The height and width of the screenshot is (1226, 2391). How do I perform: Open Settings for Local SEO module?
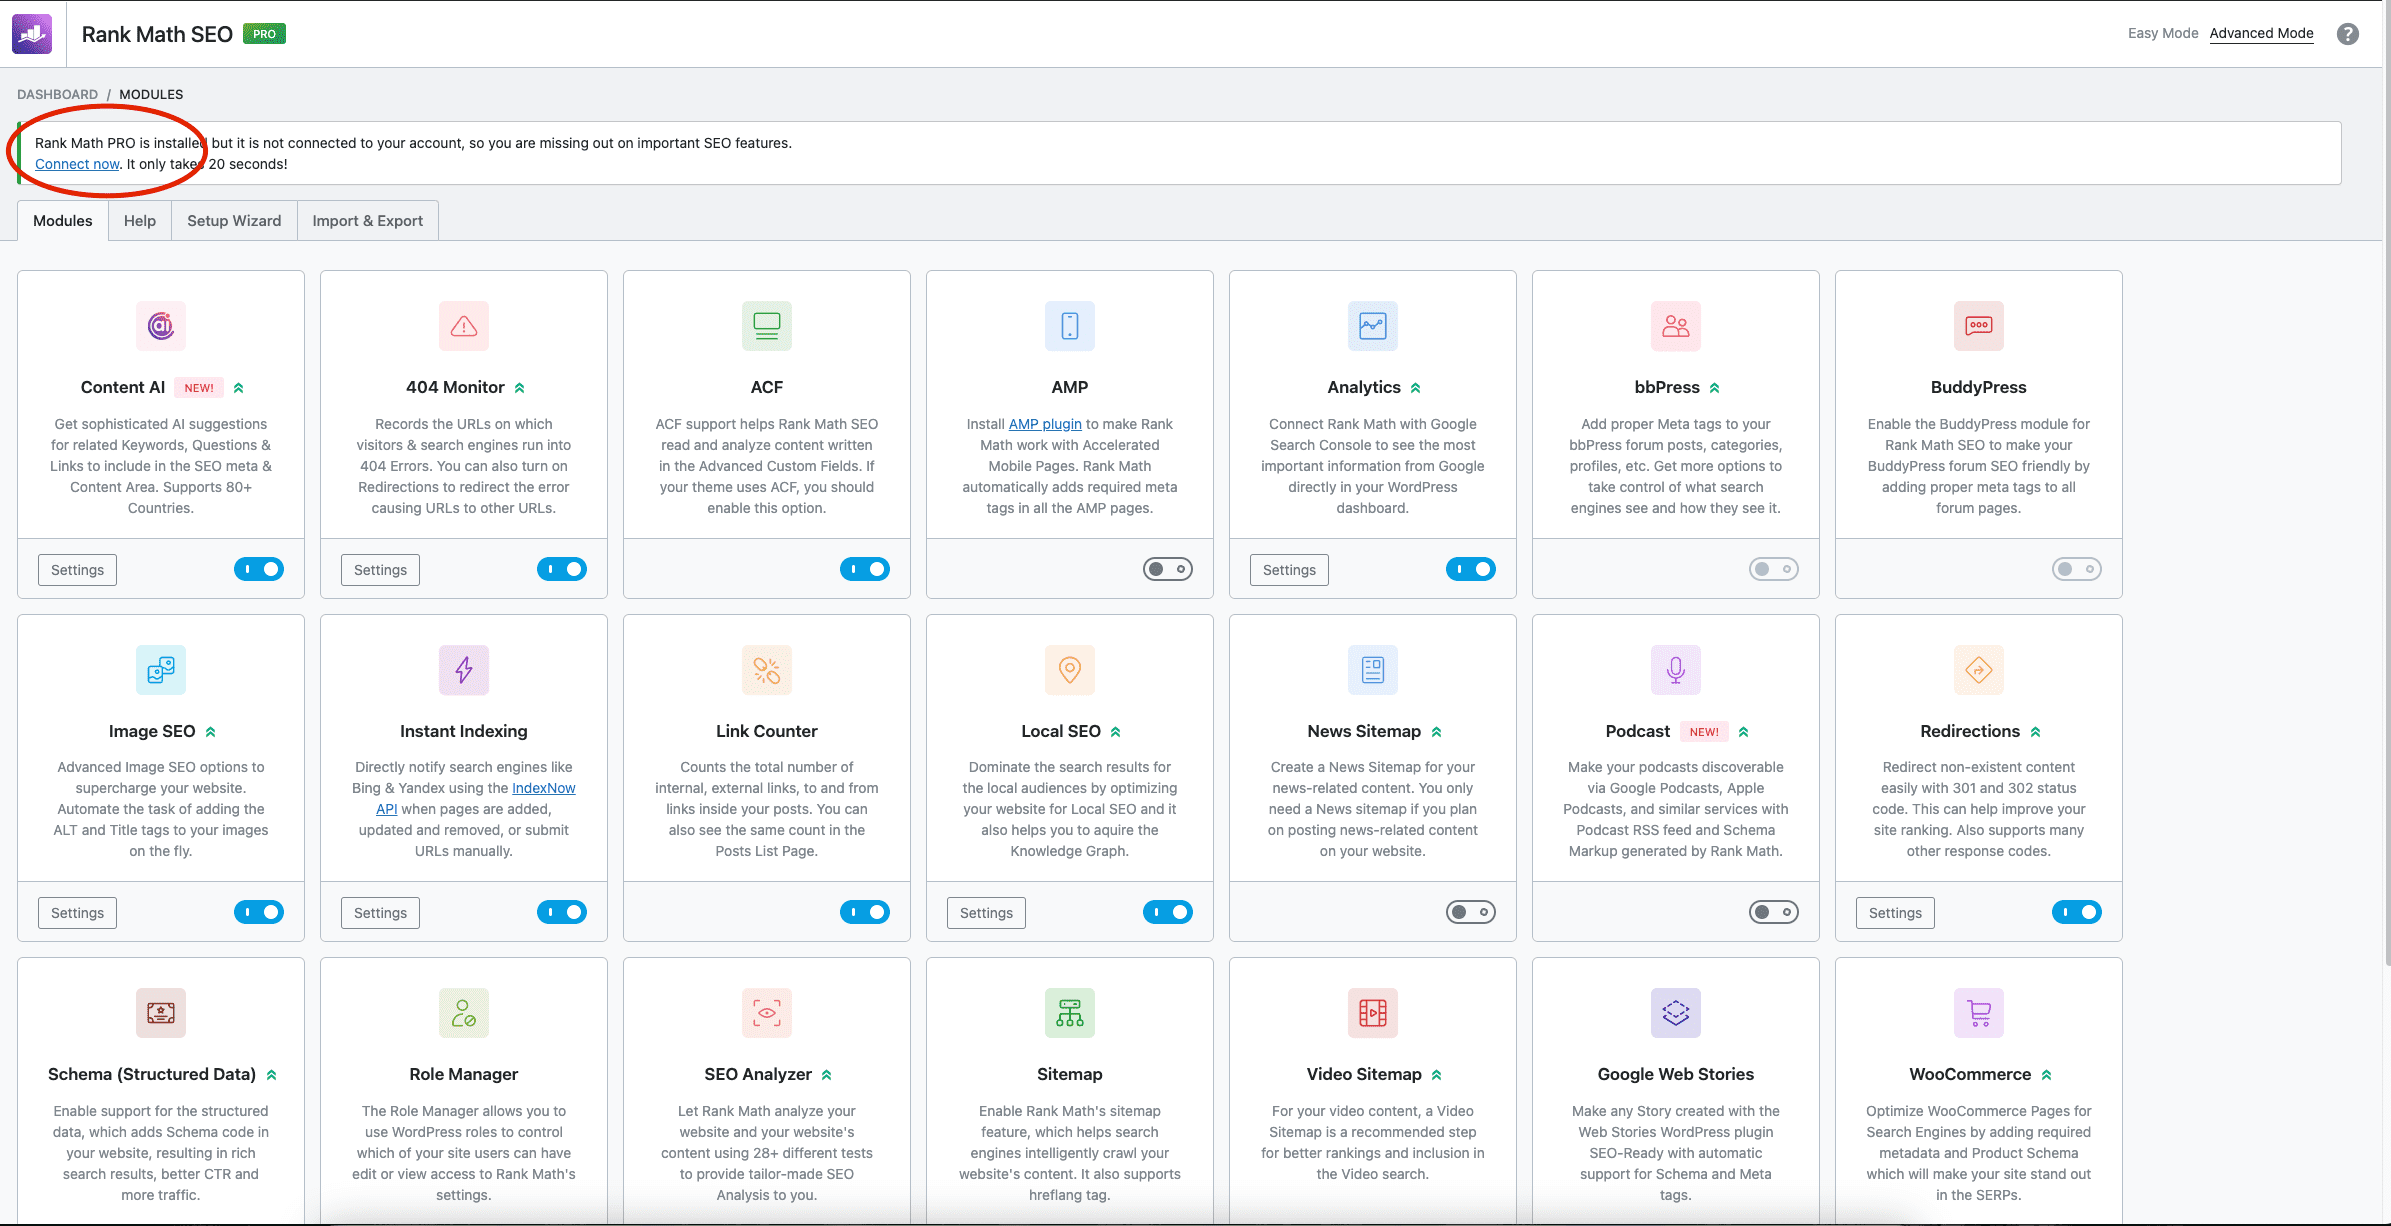coord(986,913)
